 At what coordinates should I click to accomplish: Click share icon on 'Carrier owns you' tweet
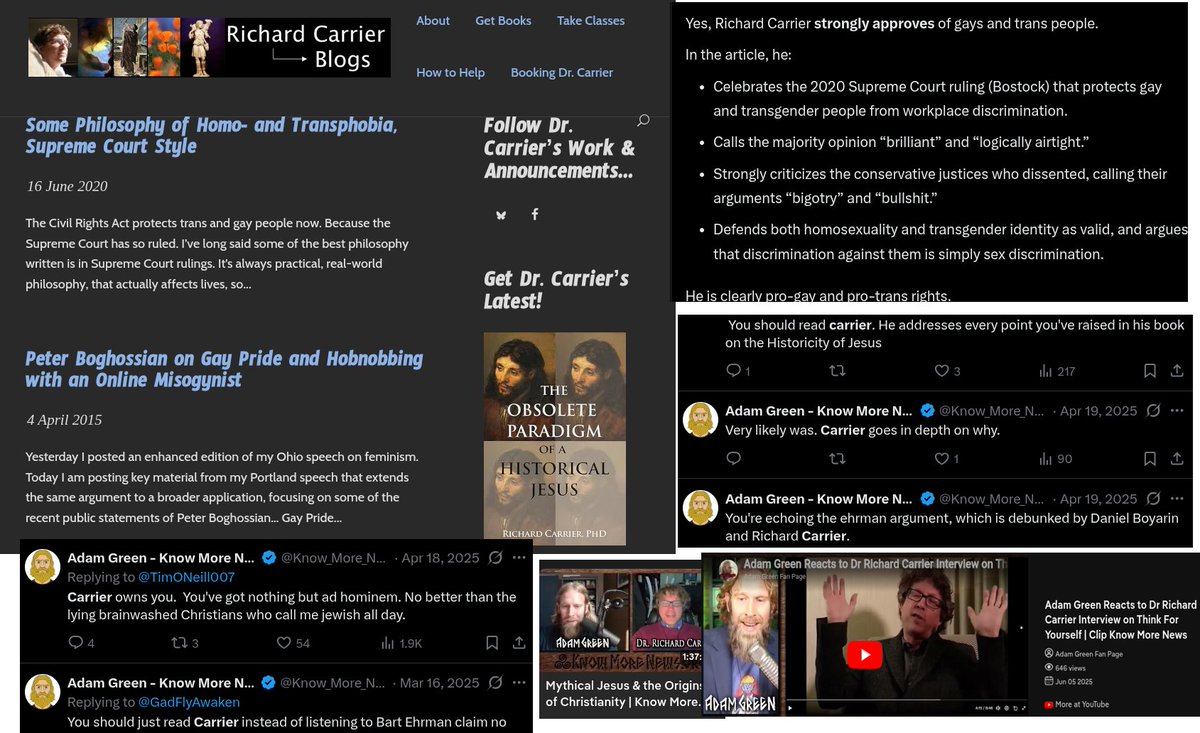point(519,643)
